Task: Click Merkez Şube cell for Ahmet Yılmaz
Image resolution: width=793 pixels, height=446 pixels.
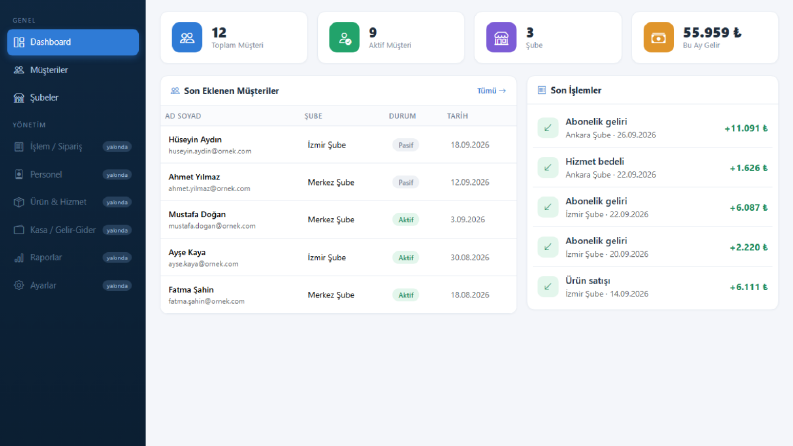Action: coord(331,183)
